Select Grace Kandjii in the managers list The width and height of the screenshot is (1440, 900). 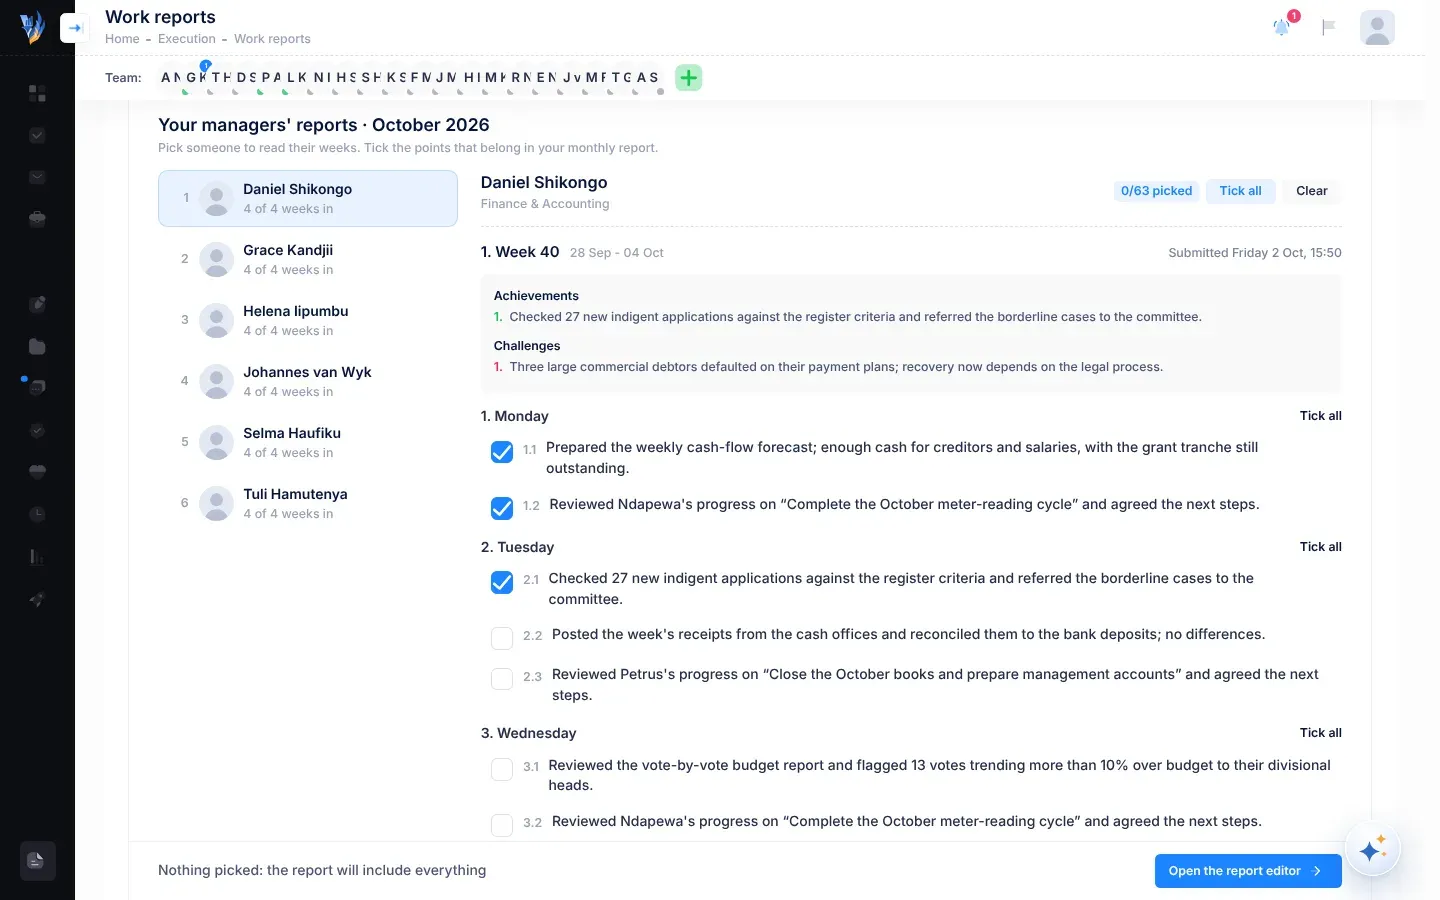click(308, 259)
